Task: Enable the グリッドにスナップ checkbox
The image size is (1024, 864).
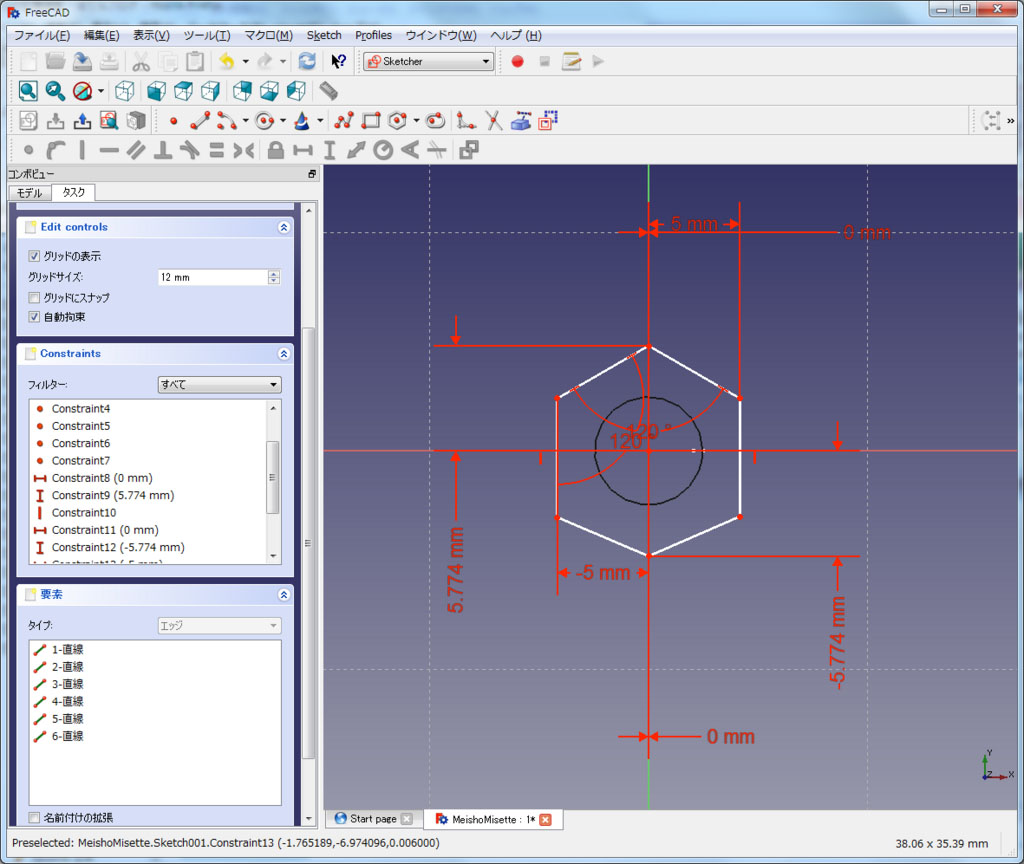Action: tap(35, 298)
